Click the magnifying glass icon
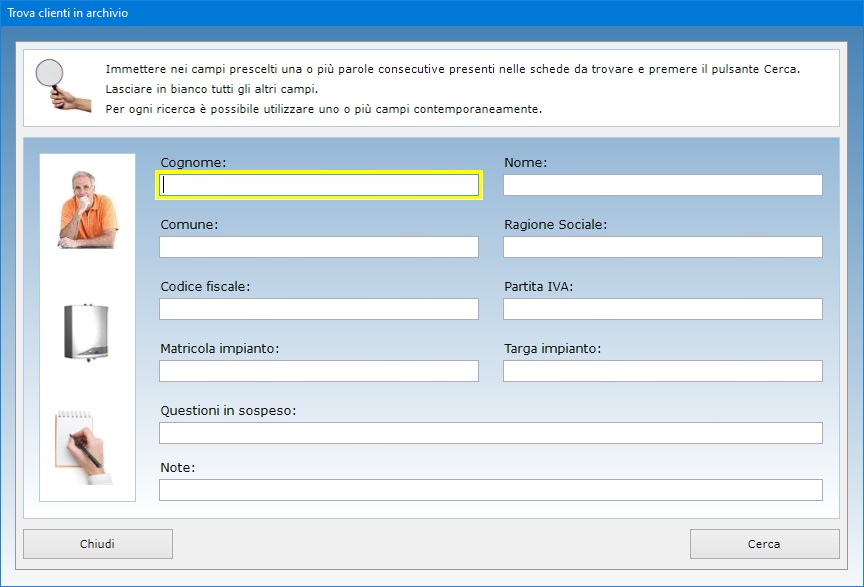864x587 pixels. 63,85
